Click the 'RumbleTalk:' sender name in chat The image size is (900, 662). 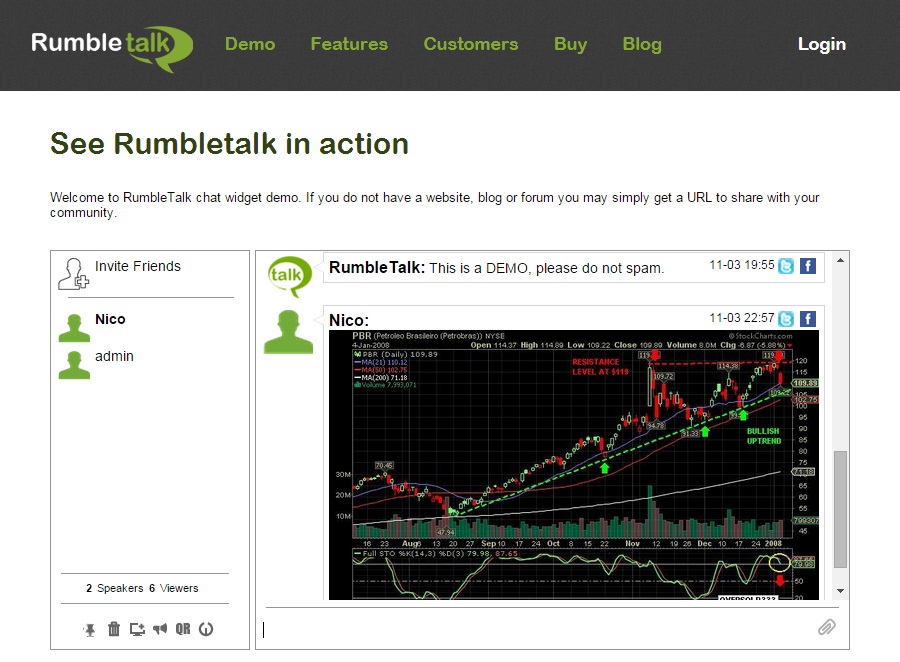[377, 268]
